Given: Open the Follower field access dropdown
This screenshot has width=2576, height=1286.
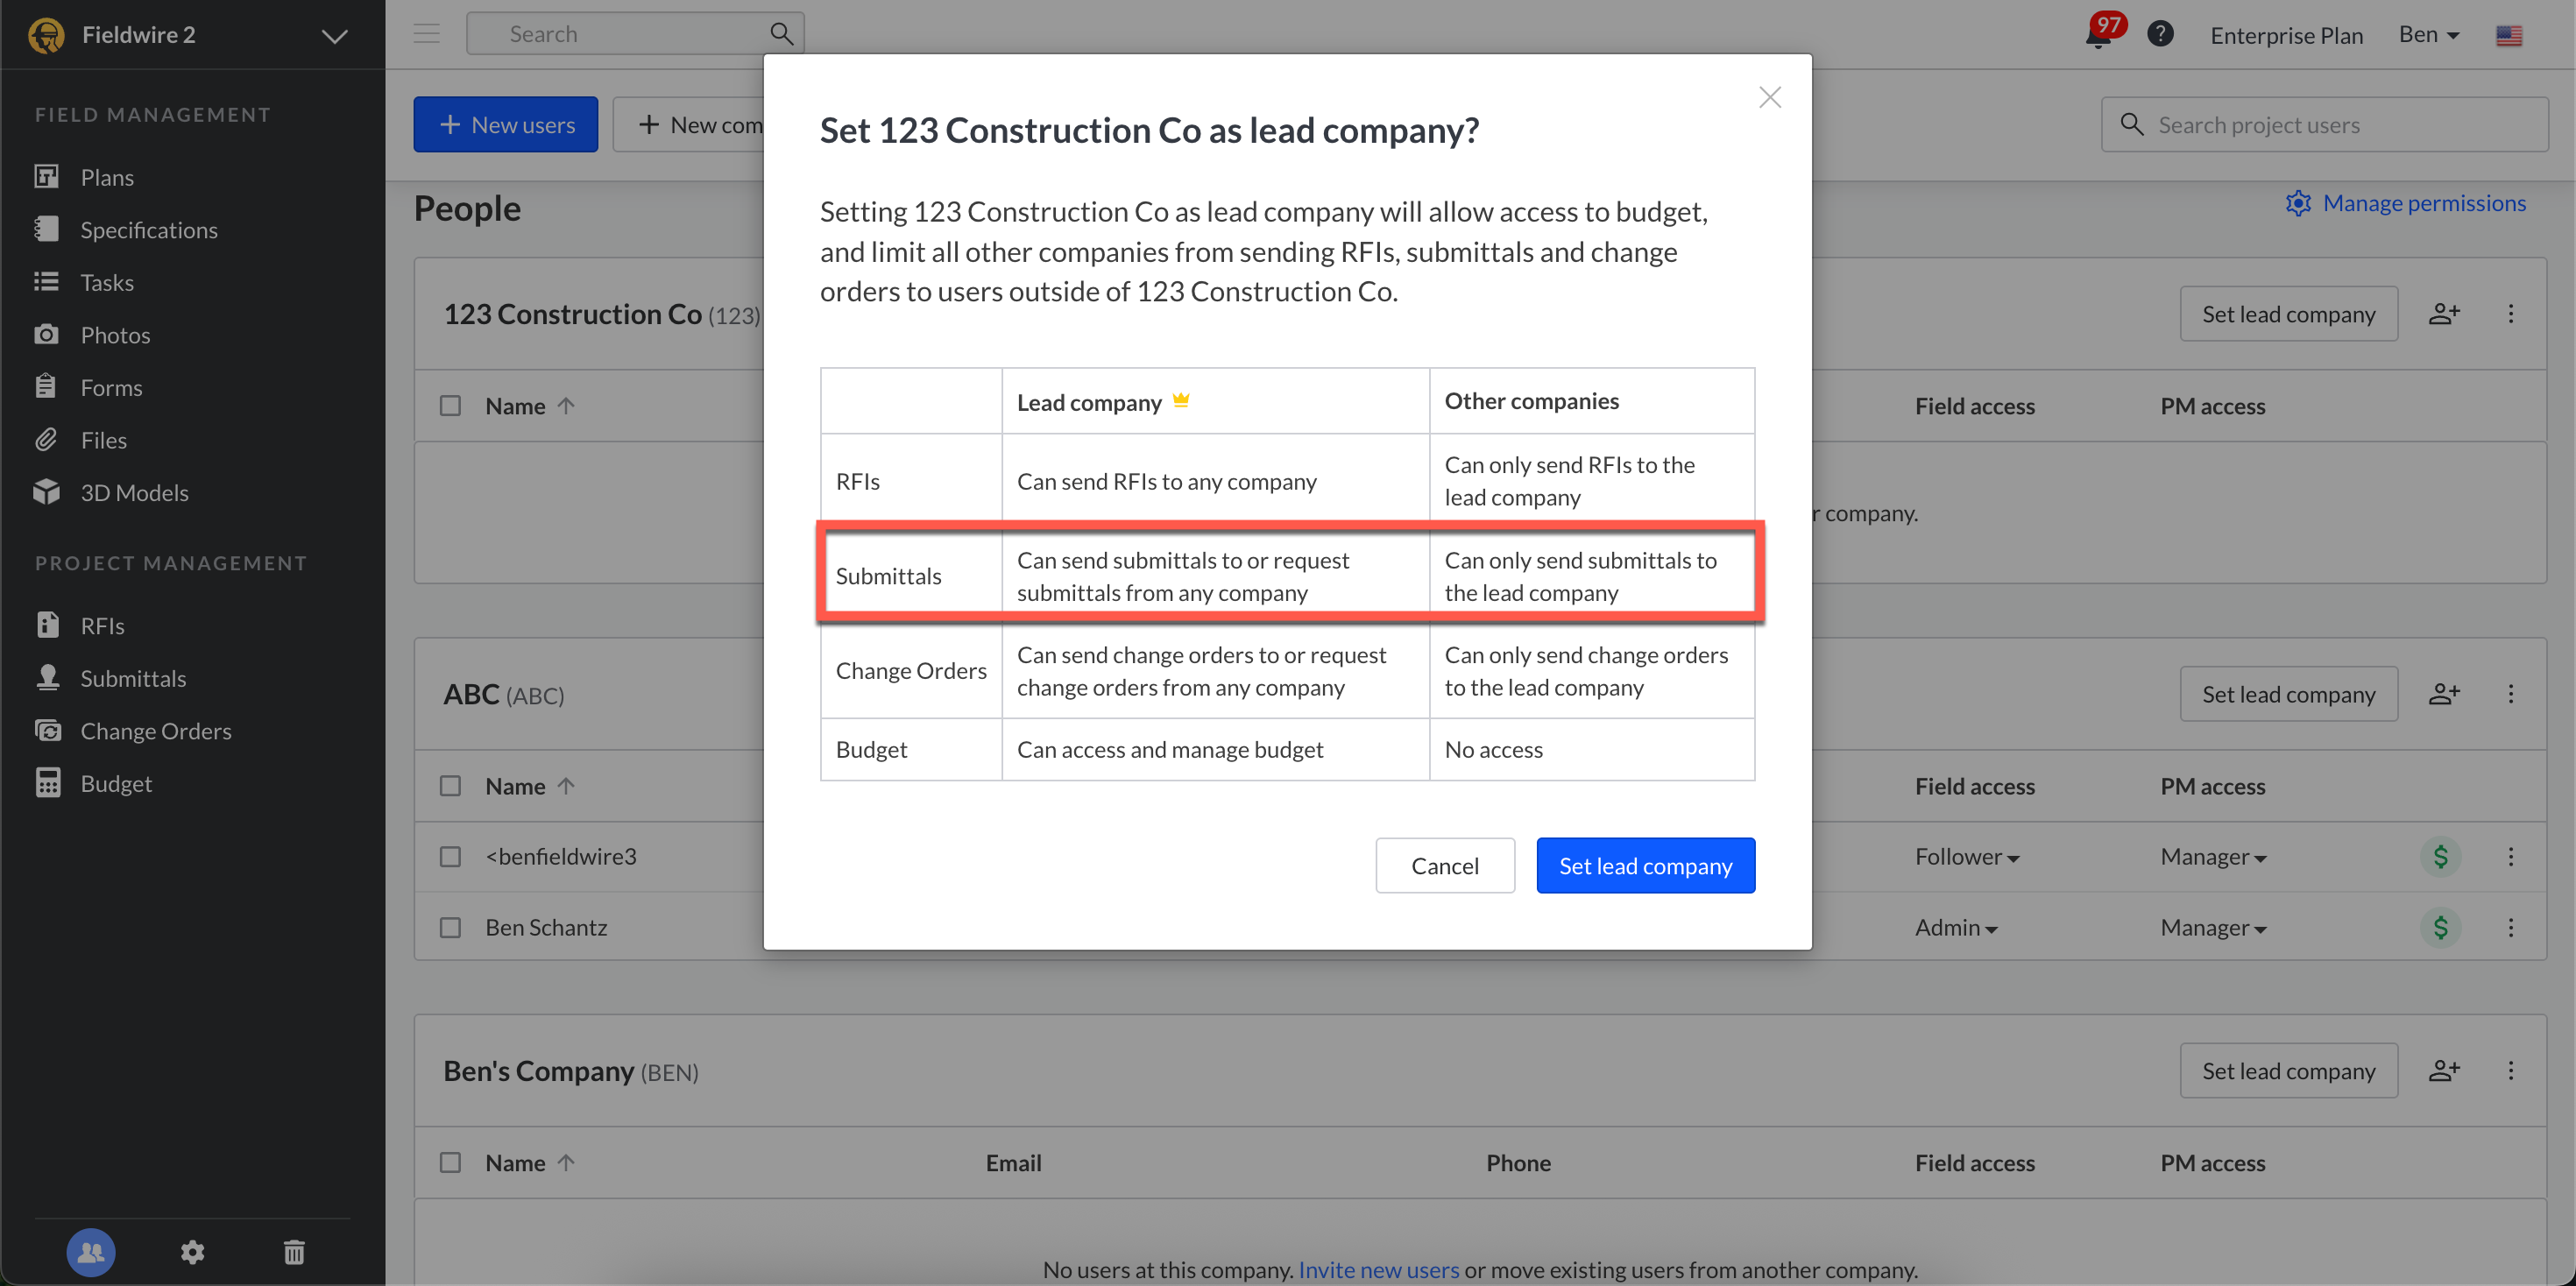Looking at the screenshot, I should 1966,856.
